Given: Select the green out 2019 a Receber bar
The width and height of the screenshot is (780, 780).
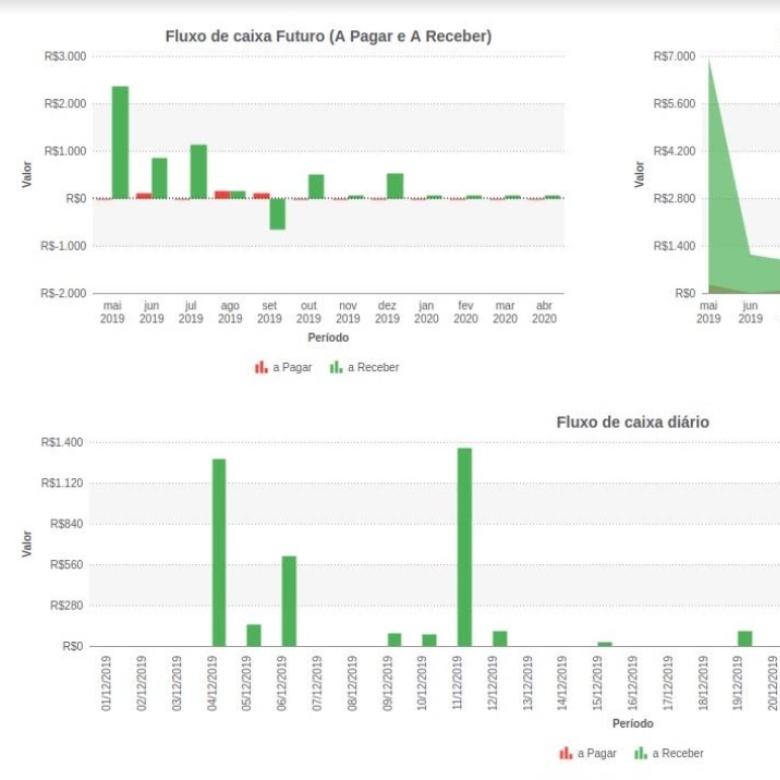Looking at the screenshot, I should [x=316, y=187].
